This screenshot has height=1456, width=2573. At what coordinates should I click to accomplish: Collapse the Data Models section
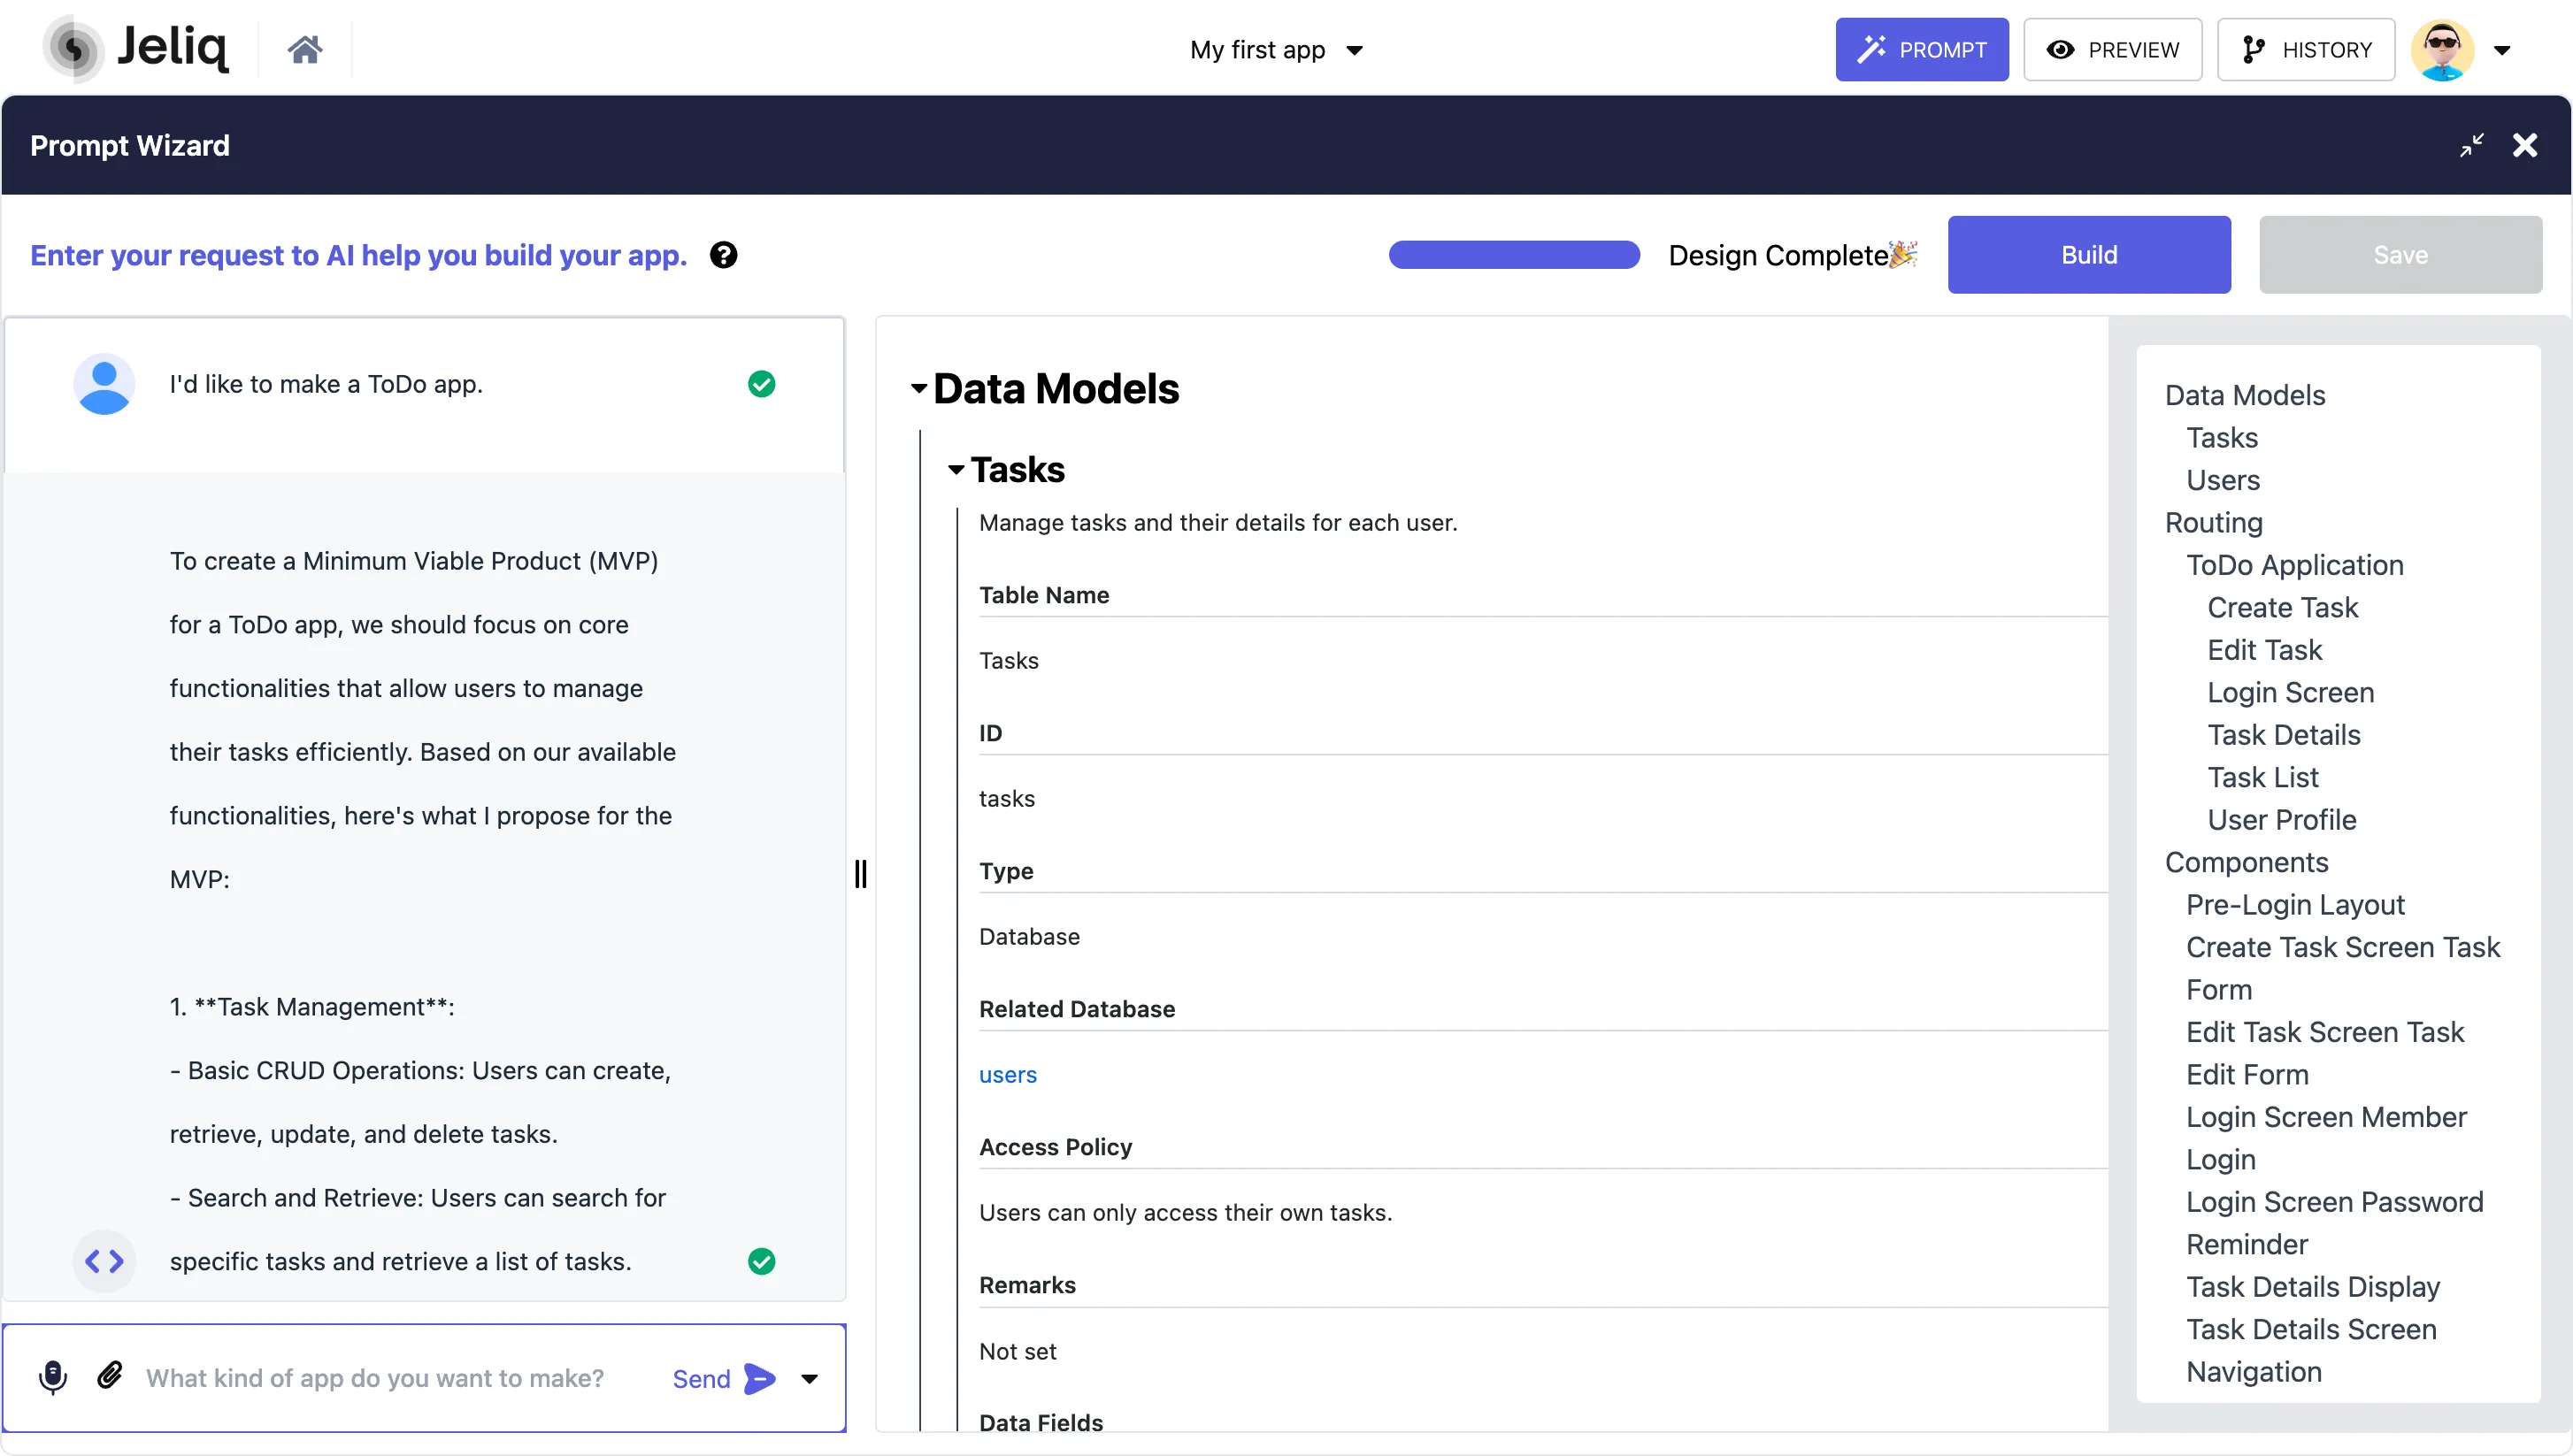[918, 389]
